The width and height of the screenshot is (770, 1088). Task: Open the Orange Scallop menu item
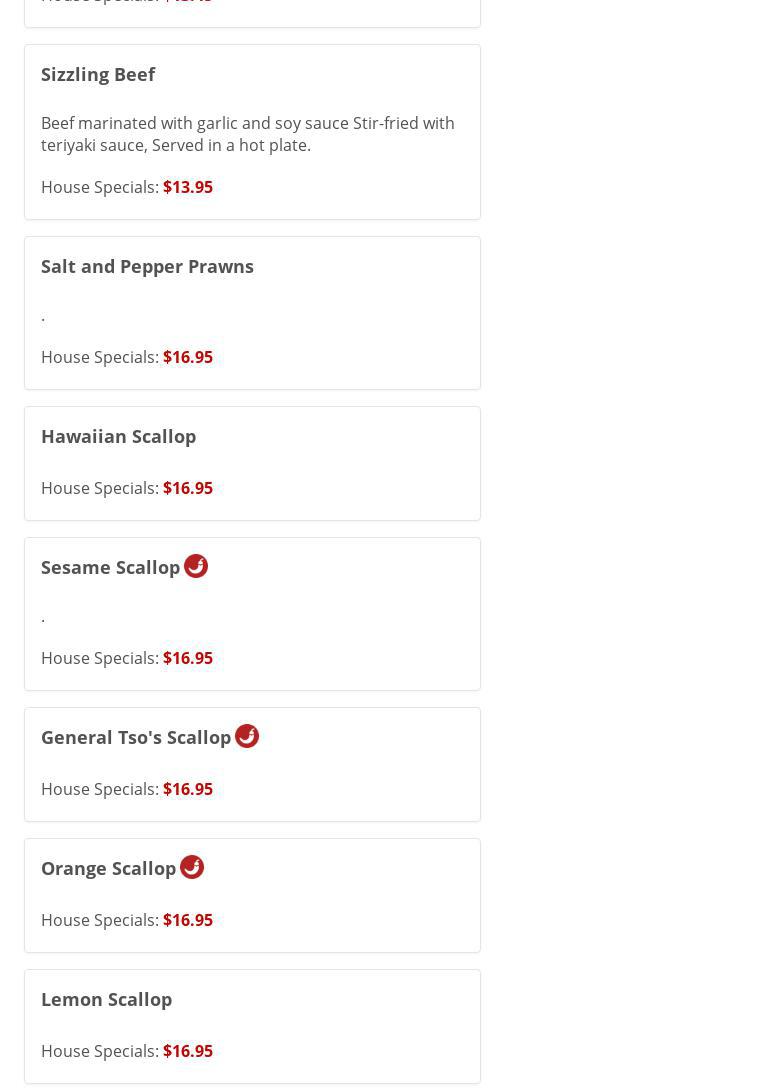click(x=108, y=868)
